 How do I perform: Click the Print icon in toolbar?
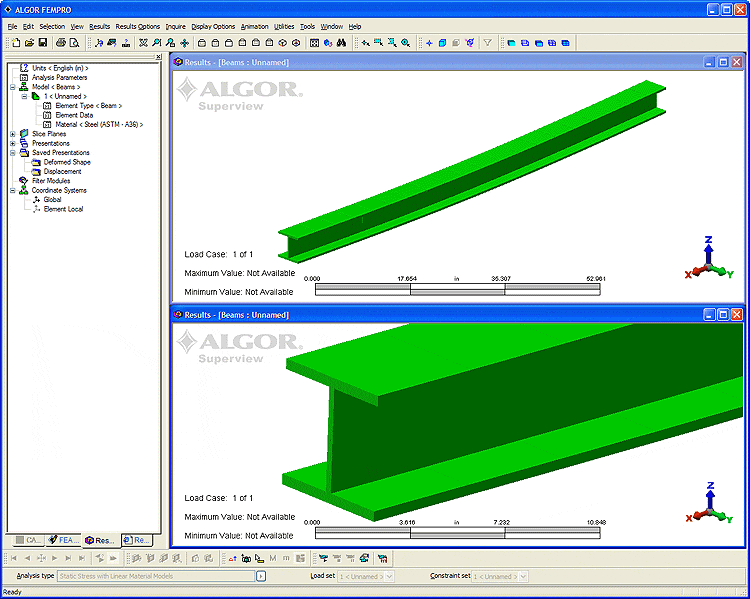[61, 43]
